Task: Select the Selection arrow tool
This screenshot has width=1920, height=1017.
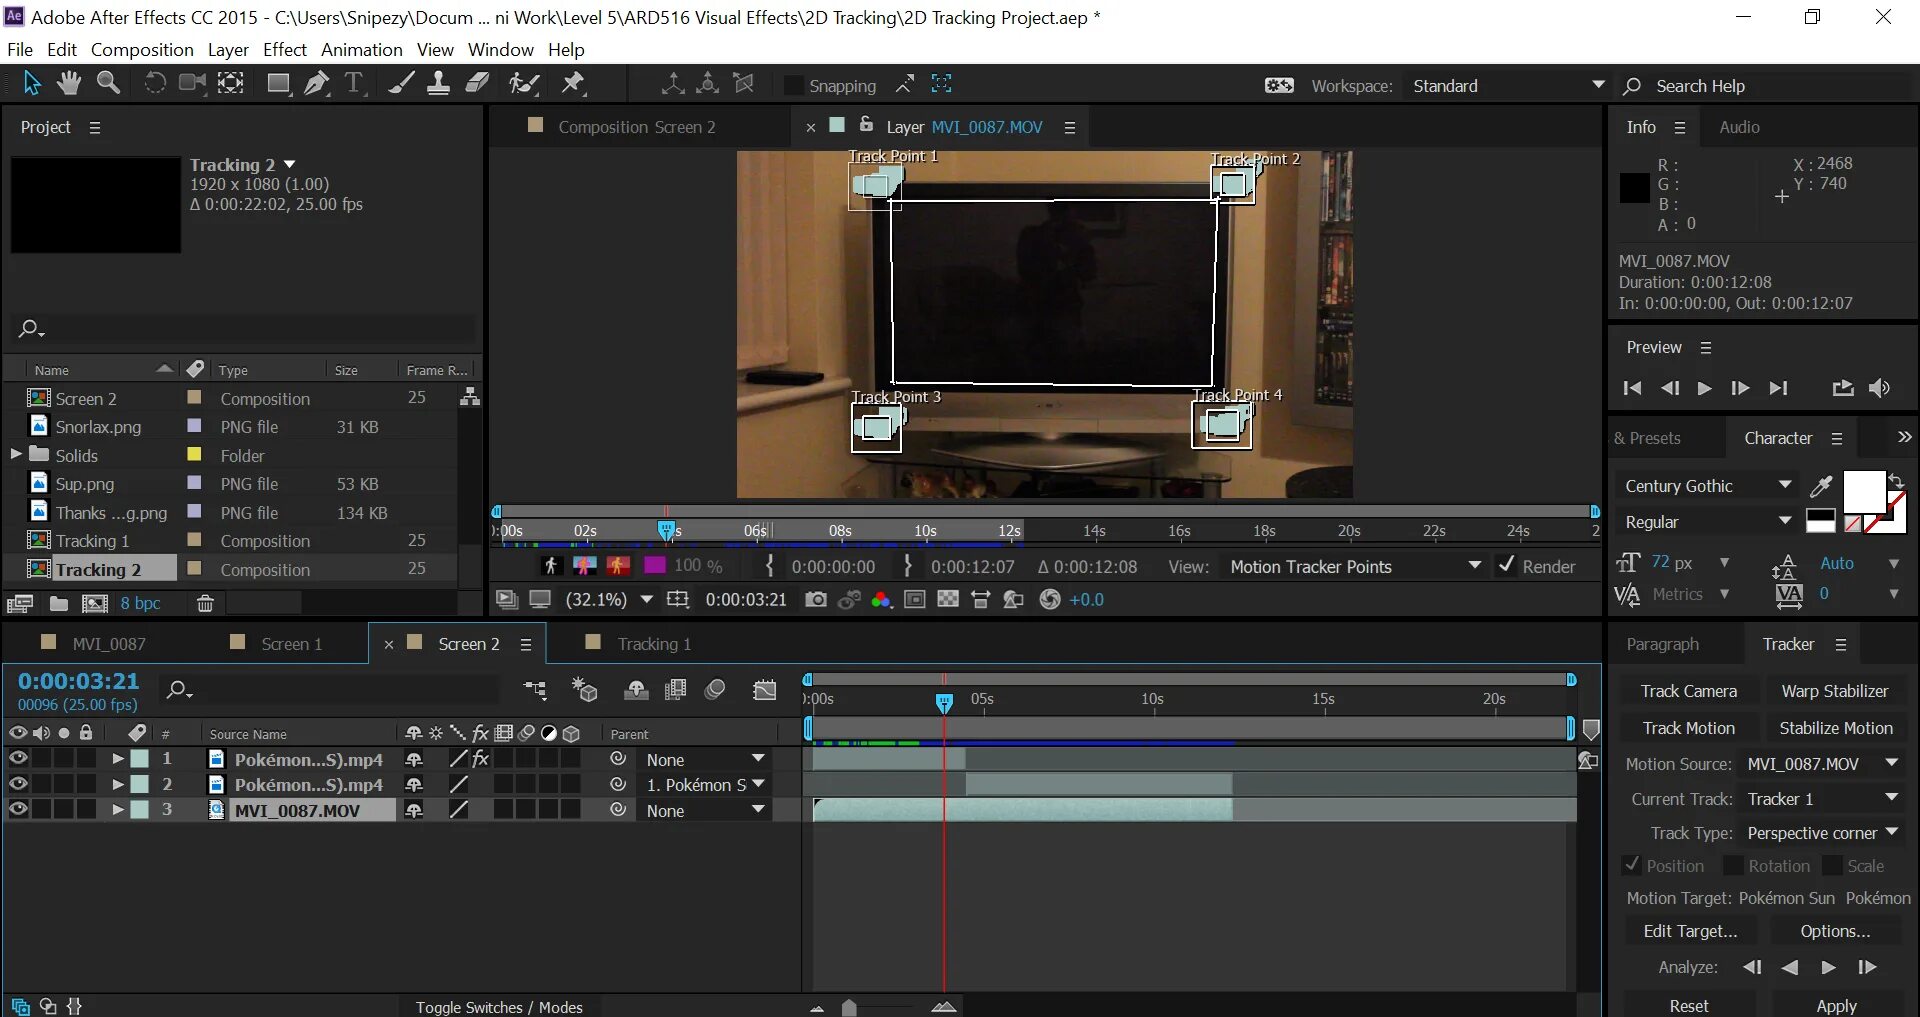Action: click(32, 84)
